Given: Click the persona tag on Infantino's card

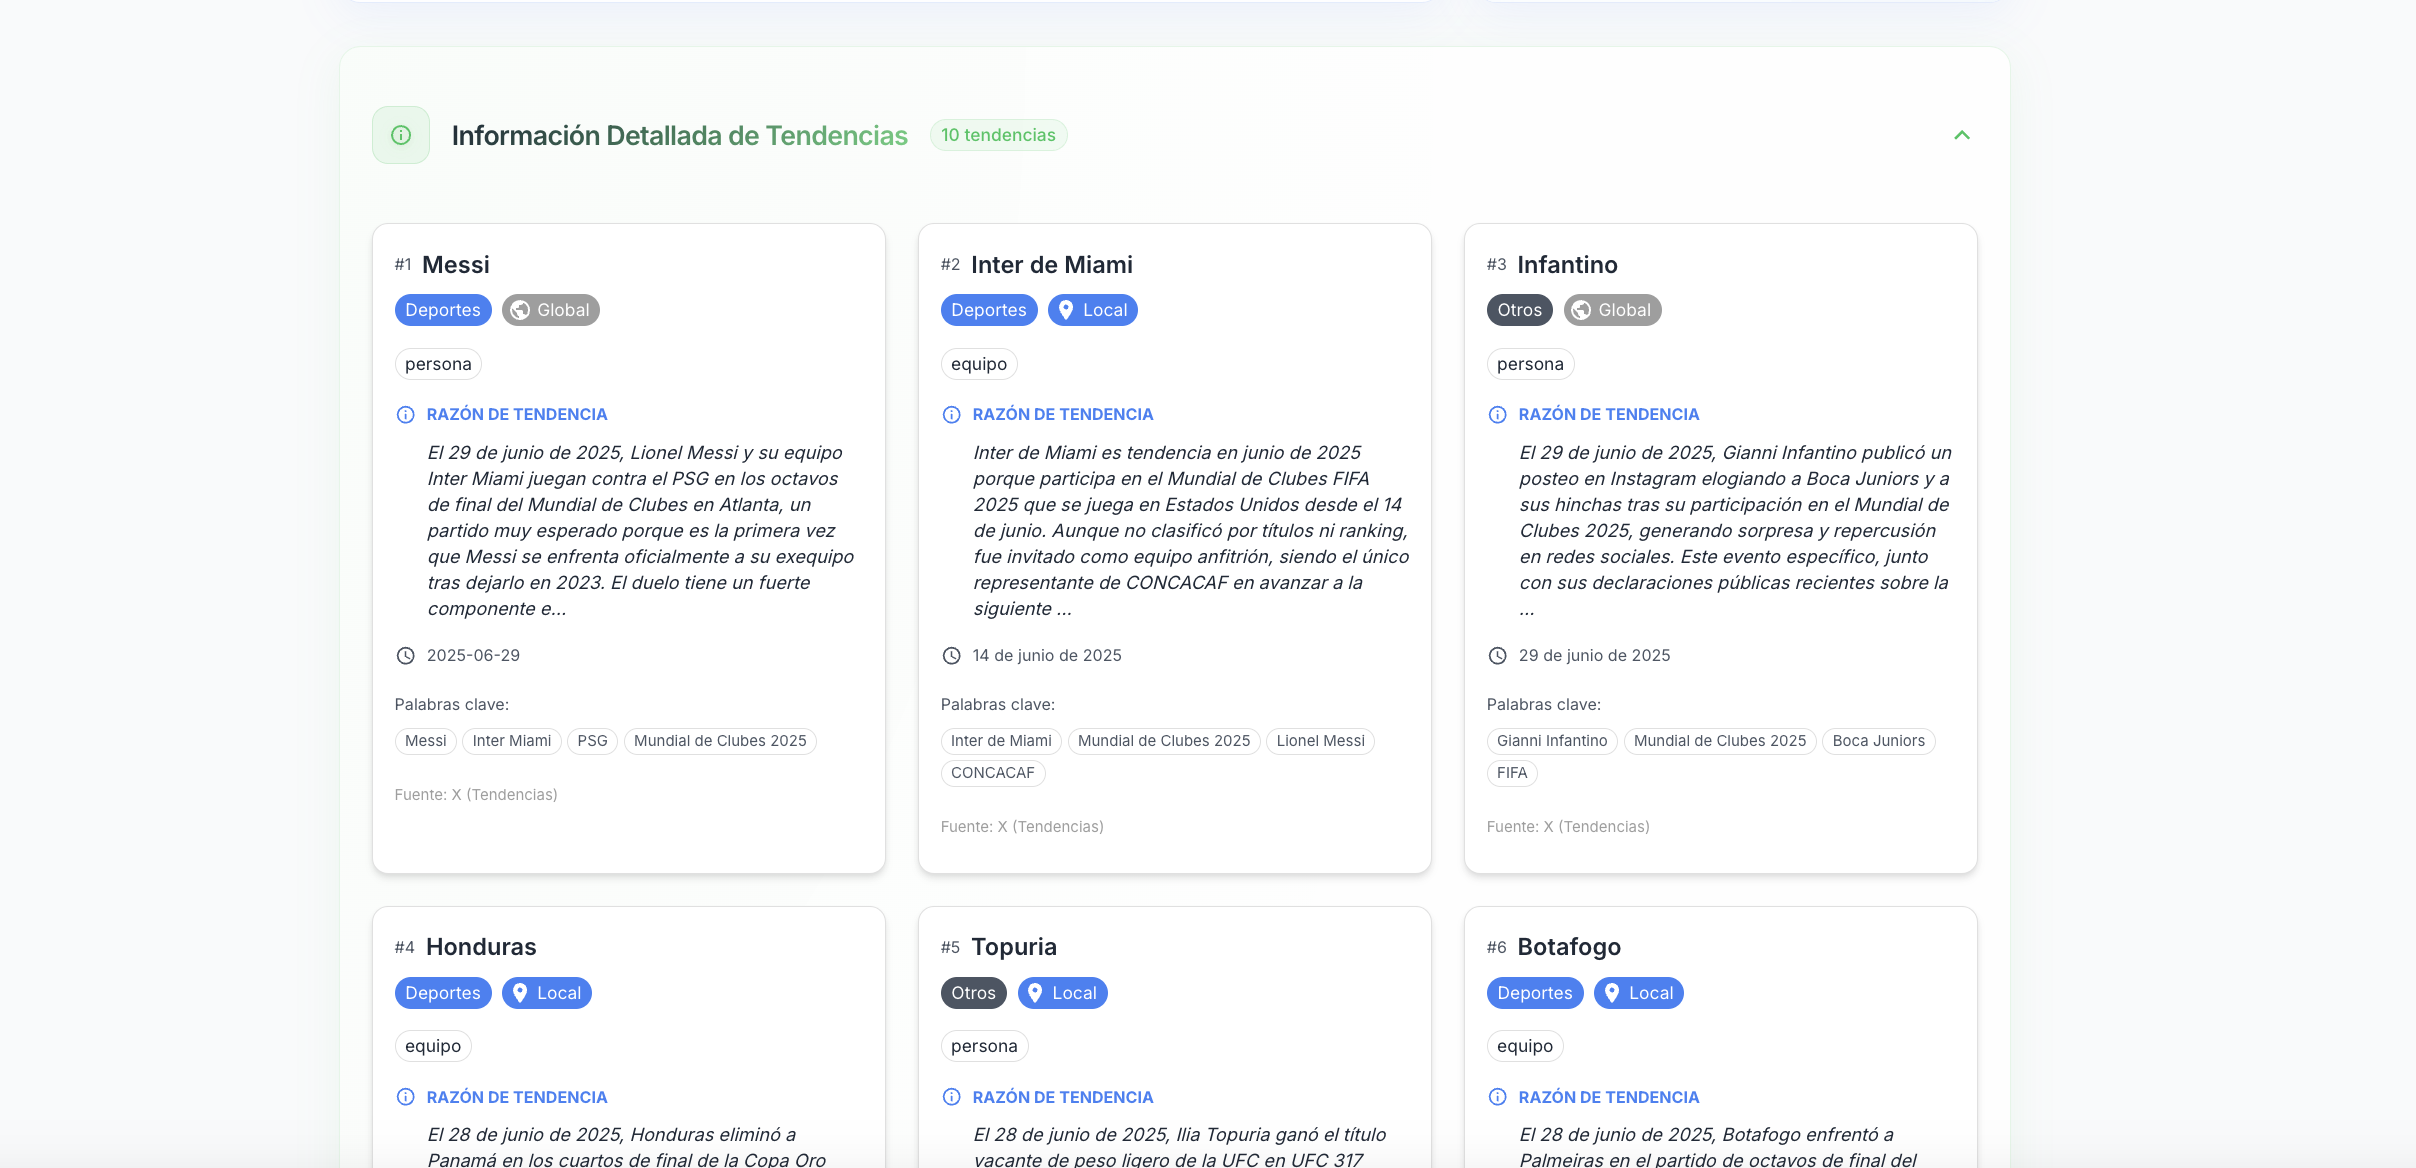Looking at the screenshot, I should (1528, 363).
